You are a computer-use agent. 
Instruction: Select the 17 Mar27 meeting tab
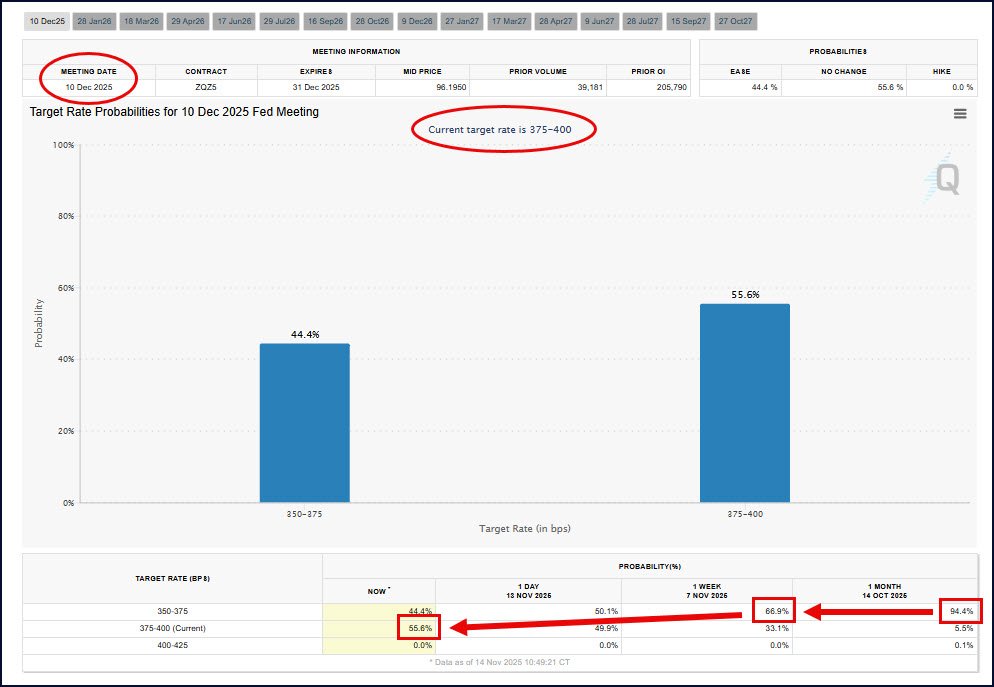click(509, 21)
